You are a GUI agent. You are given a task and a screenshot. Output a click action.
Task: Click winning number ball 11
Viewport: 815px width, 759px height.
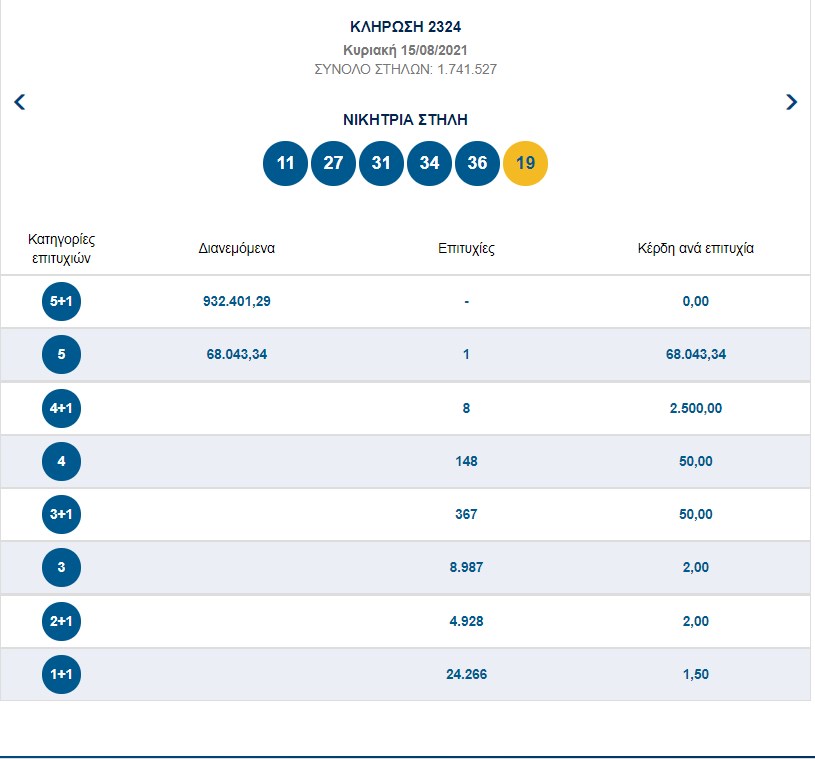[285, 163]
